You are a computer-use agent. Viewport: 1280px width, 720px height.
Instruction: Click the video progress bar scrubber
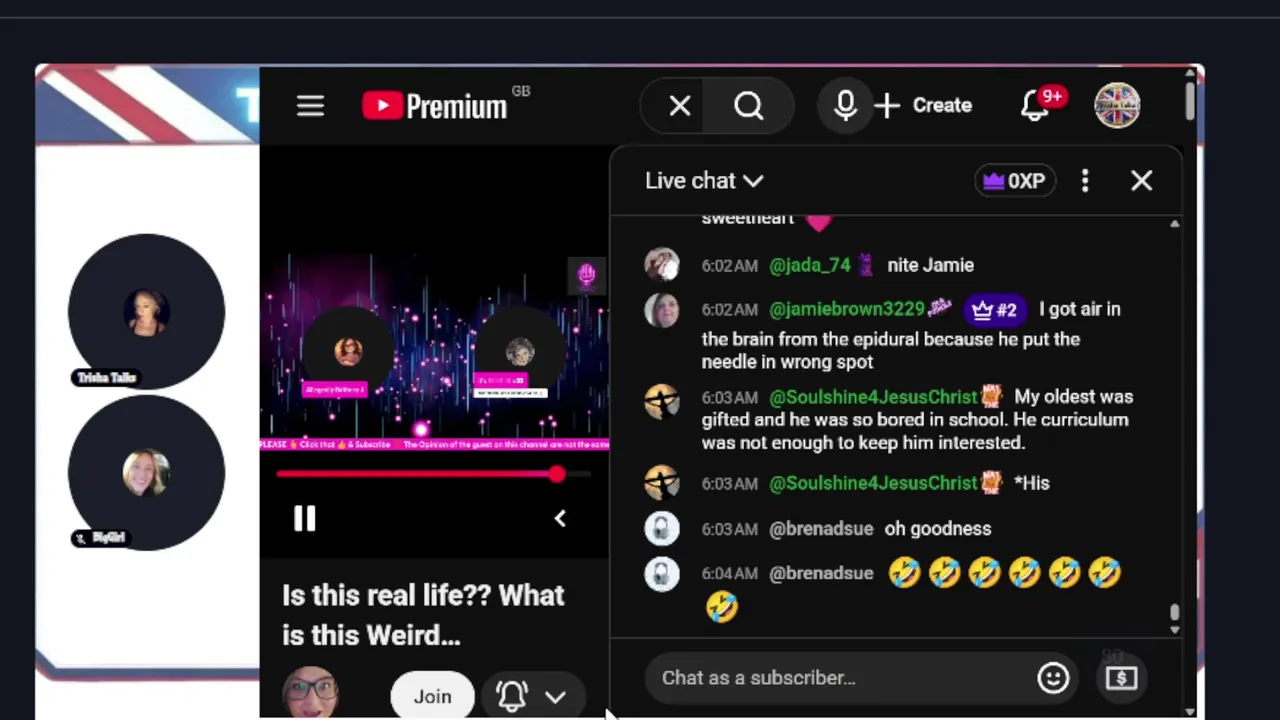click(x=557, y=475)
